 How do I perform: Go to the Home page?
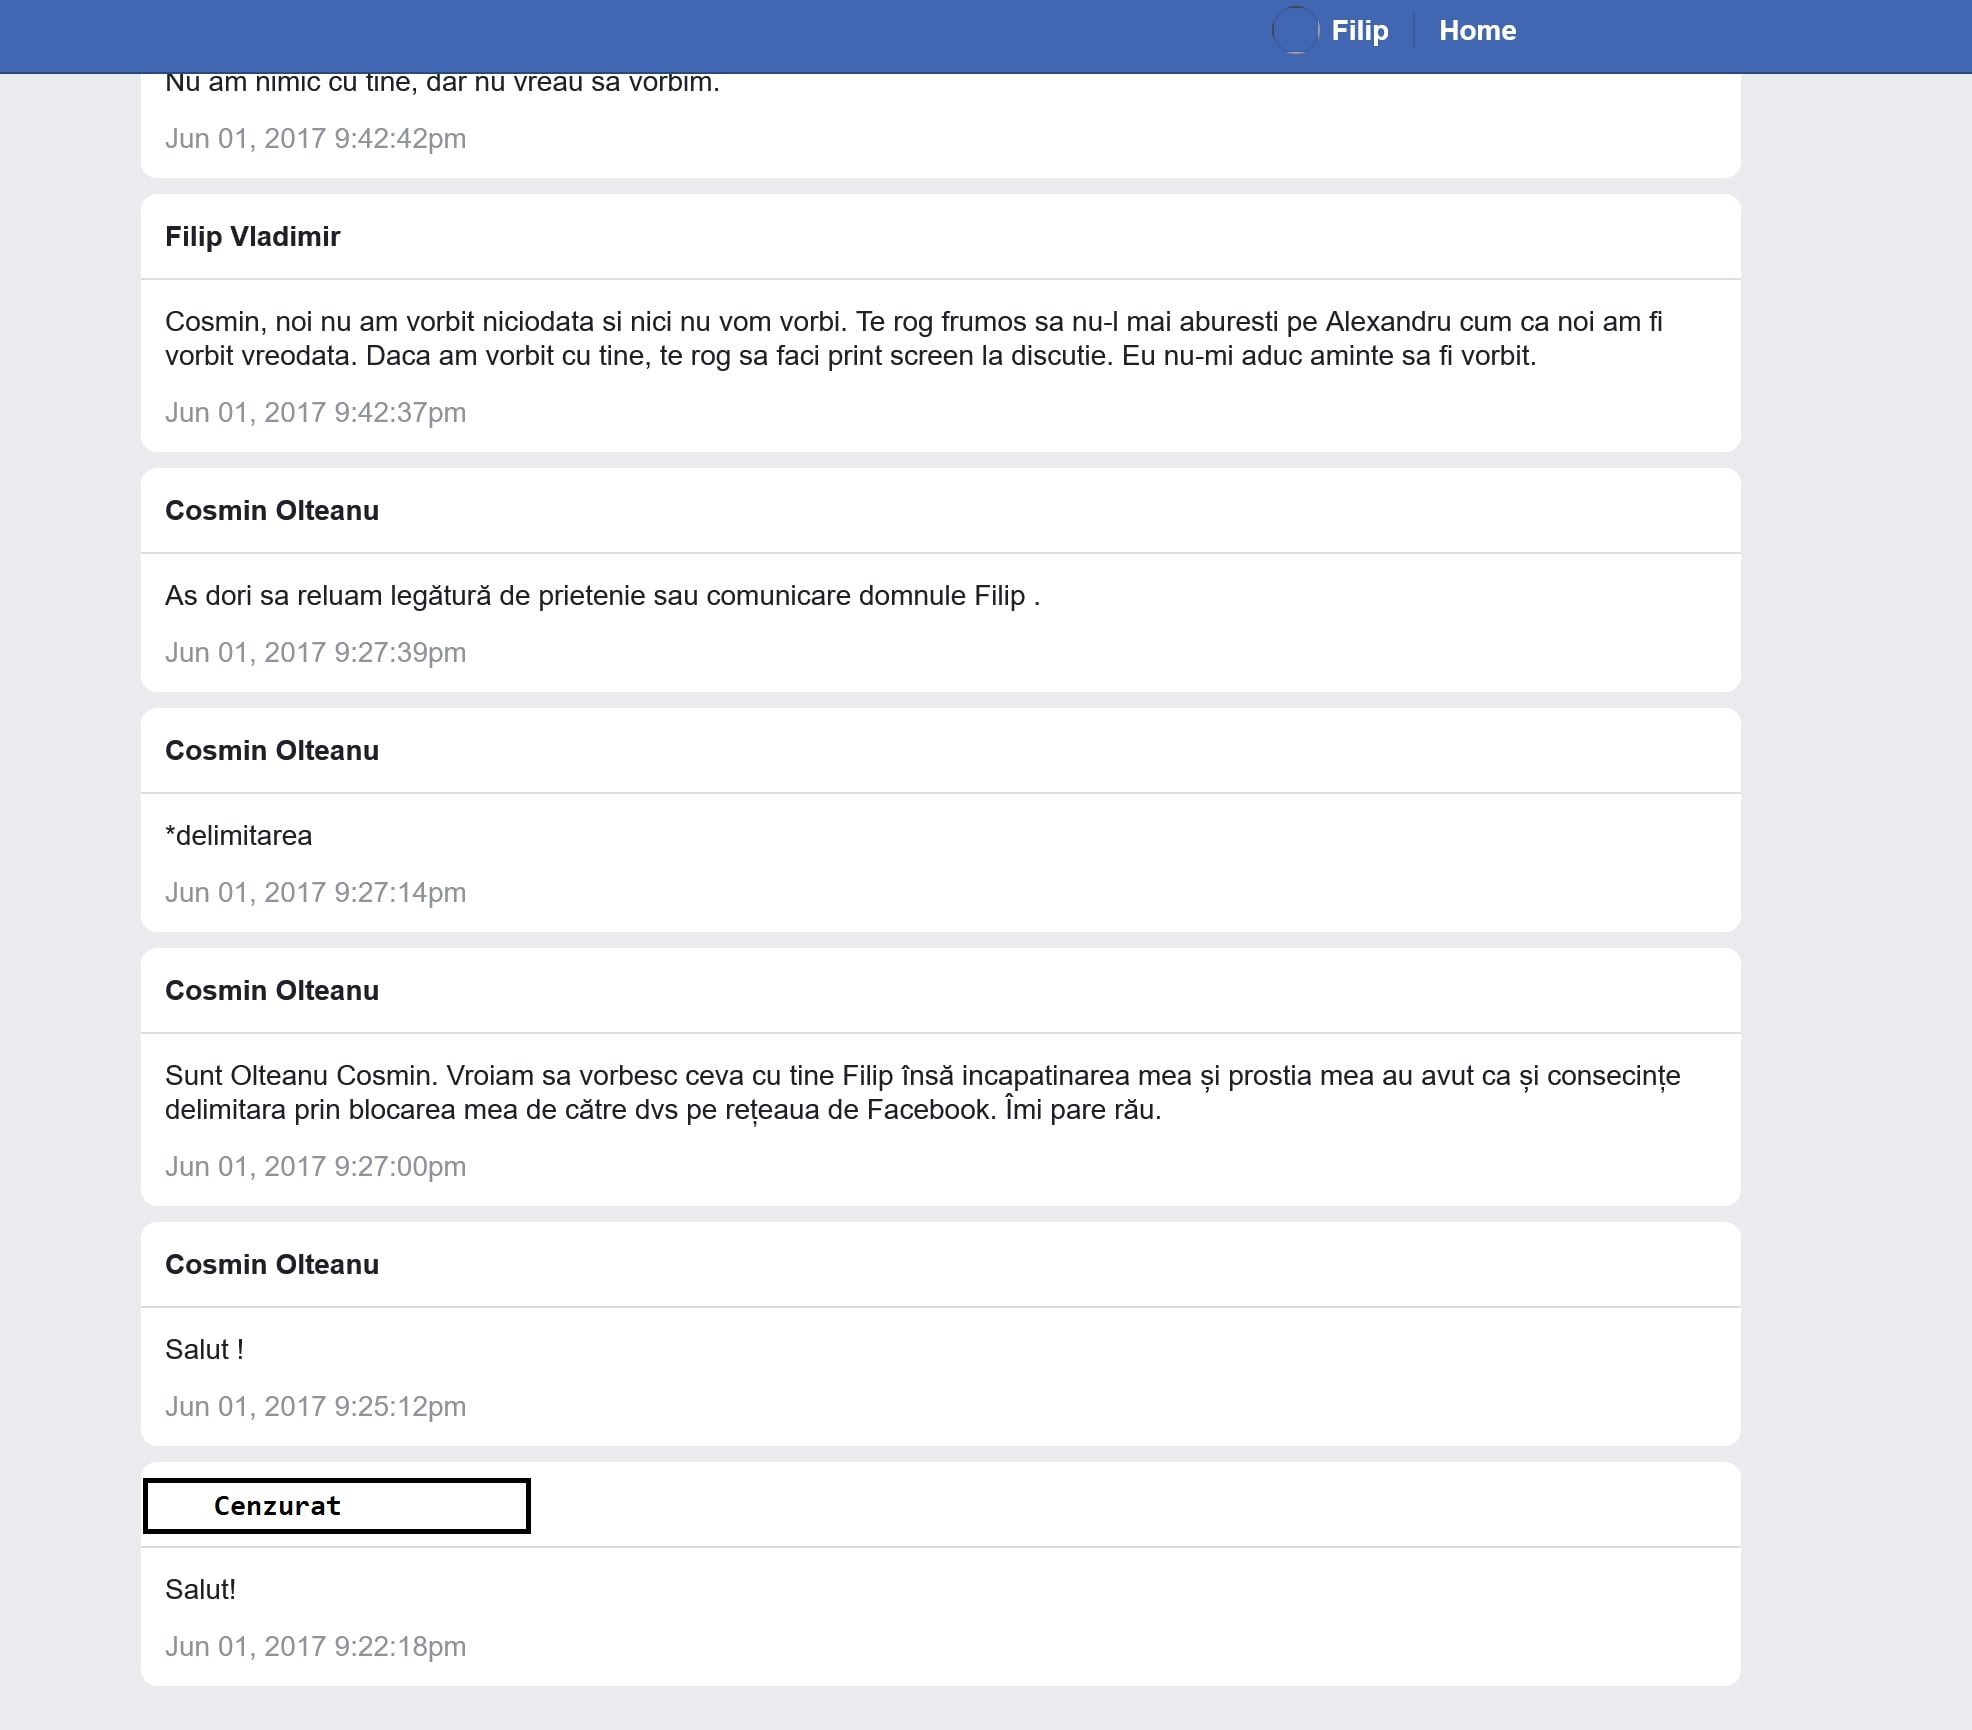point(1477,31)
